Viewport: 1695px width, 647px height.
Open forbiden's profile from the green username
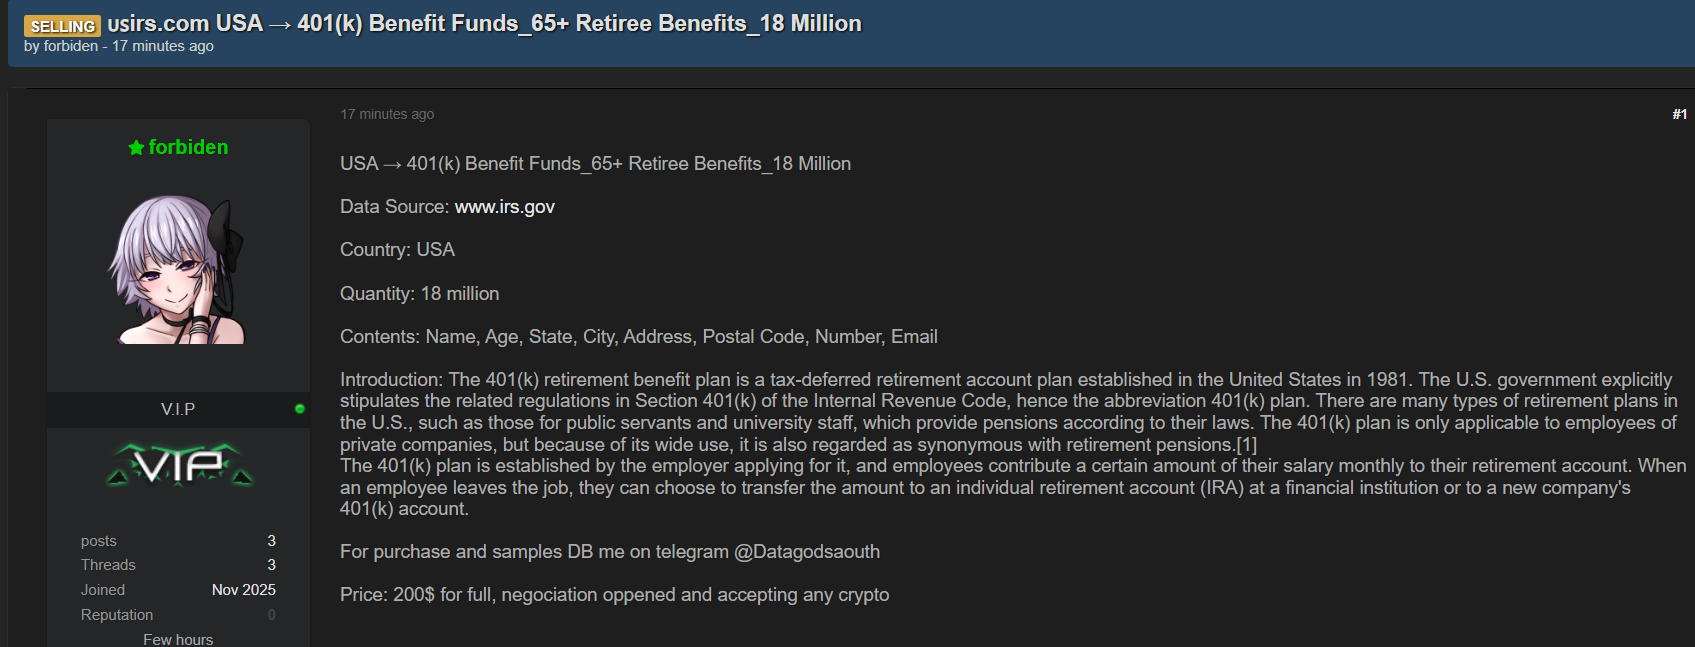188,148
